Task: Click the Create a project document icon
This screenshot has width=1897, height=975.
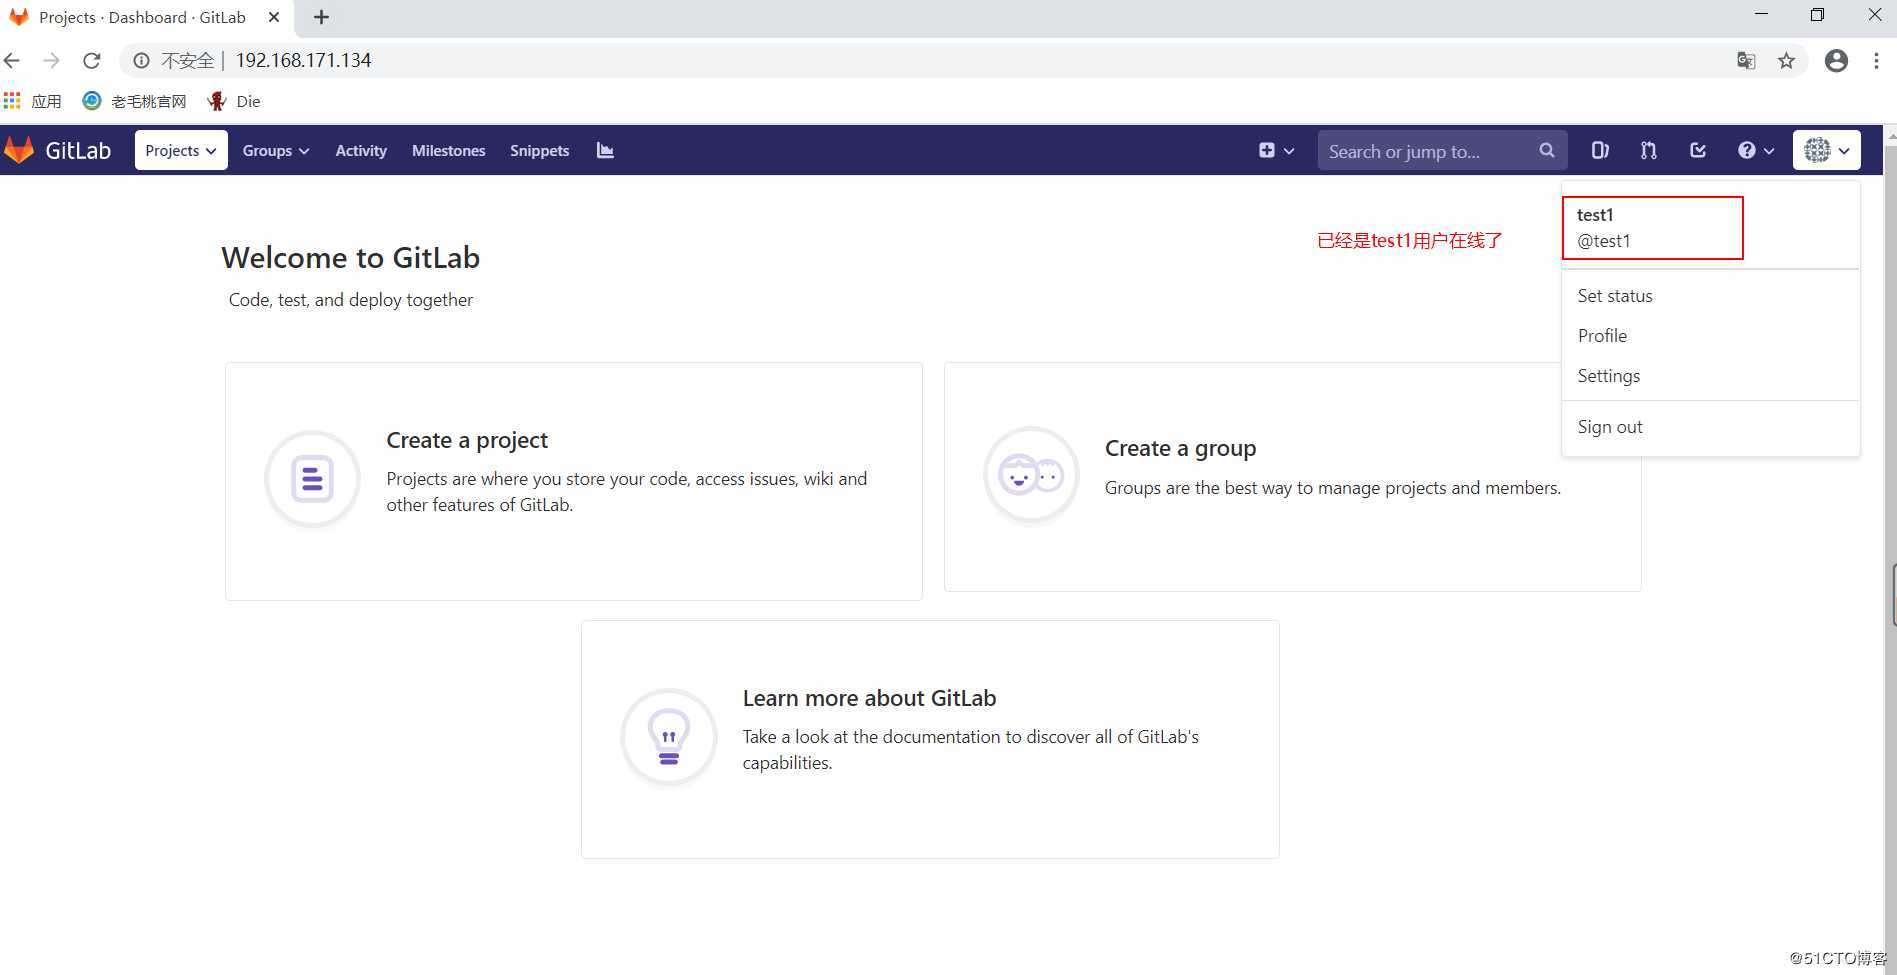Action: 312,479
